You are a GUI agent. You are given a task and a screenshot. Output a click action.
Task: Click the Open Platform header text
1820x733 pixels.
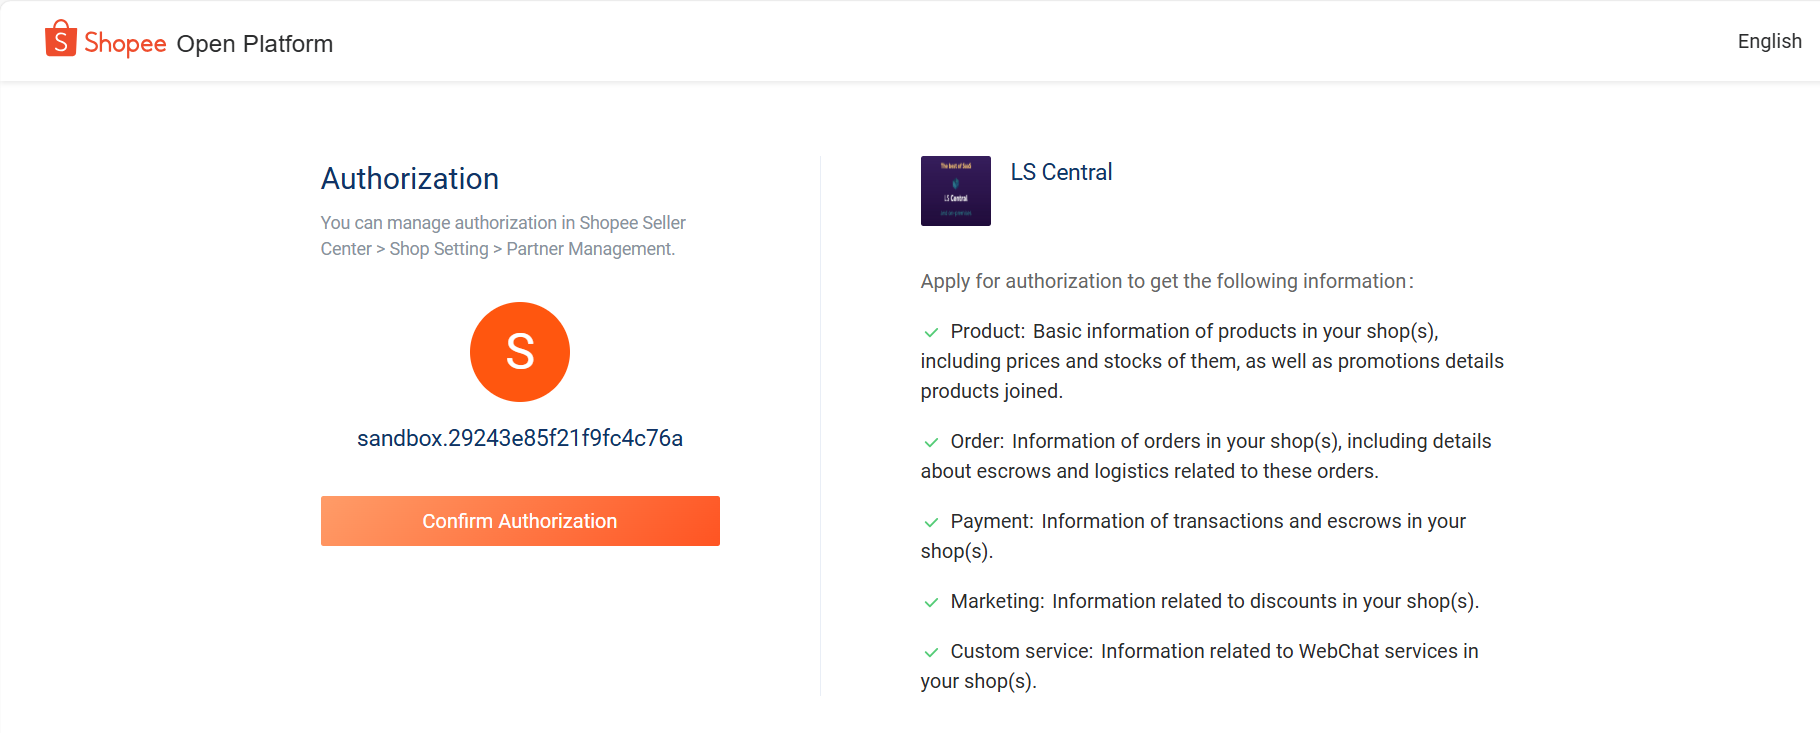(x=255, y=44)
